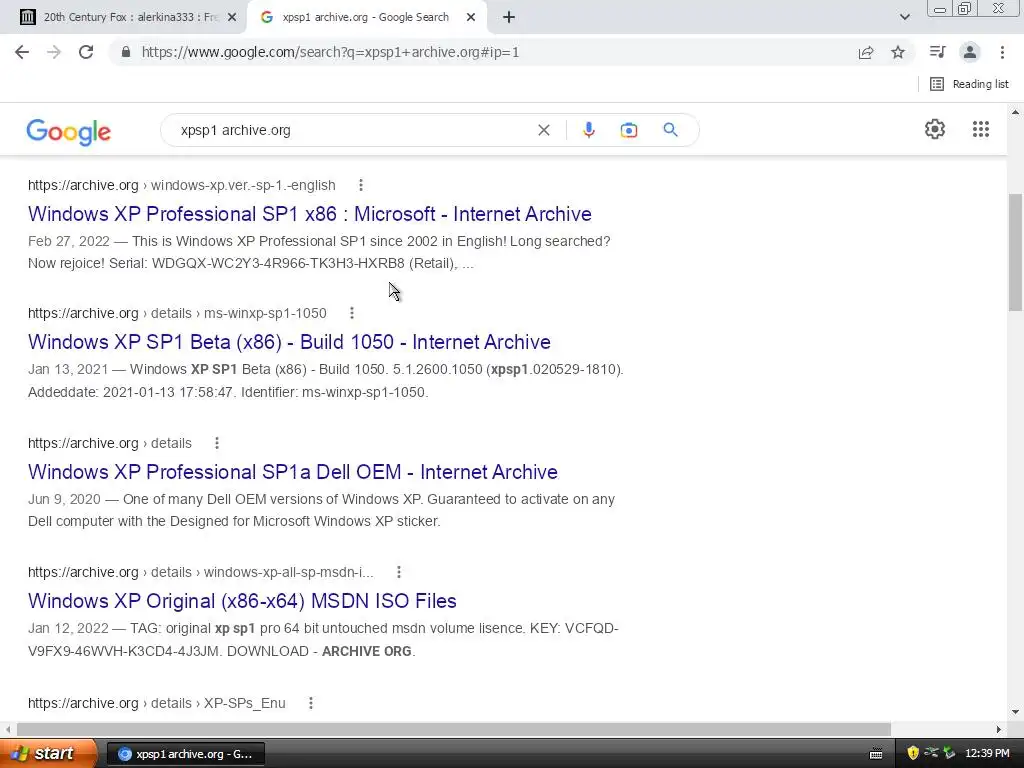1024x768 pixels.
Task: Open Windows XP Professional SP1 x86 result
Action: [x=310, y=214]
